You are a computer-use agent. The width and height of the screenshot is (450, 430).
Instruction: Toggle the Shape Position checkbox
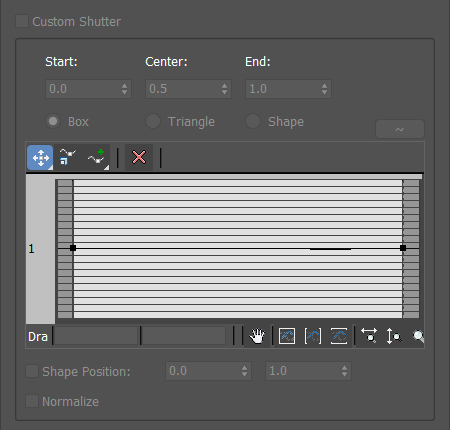point(32,371)
